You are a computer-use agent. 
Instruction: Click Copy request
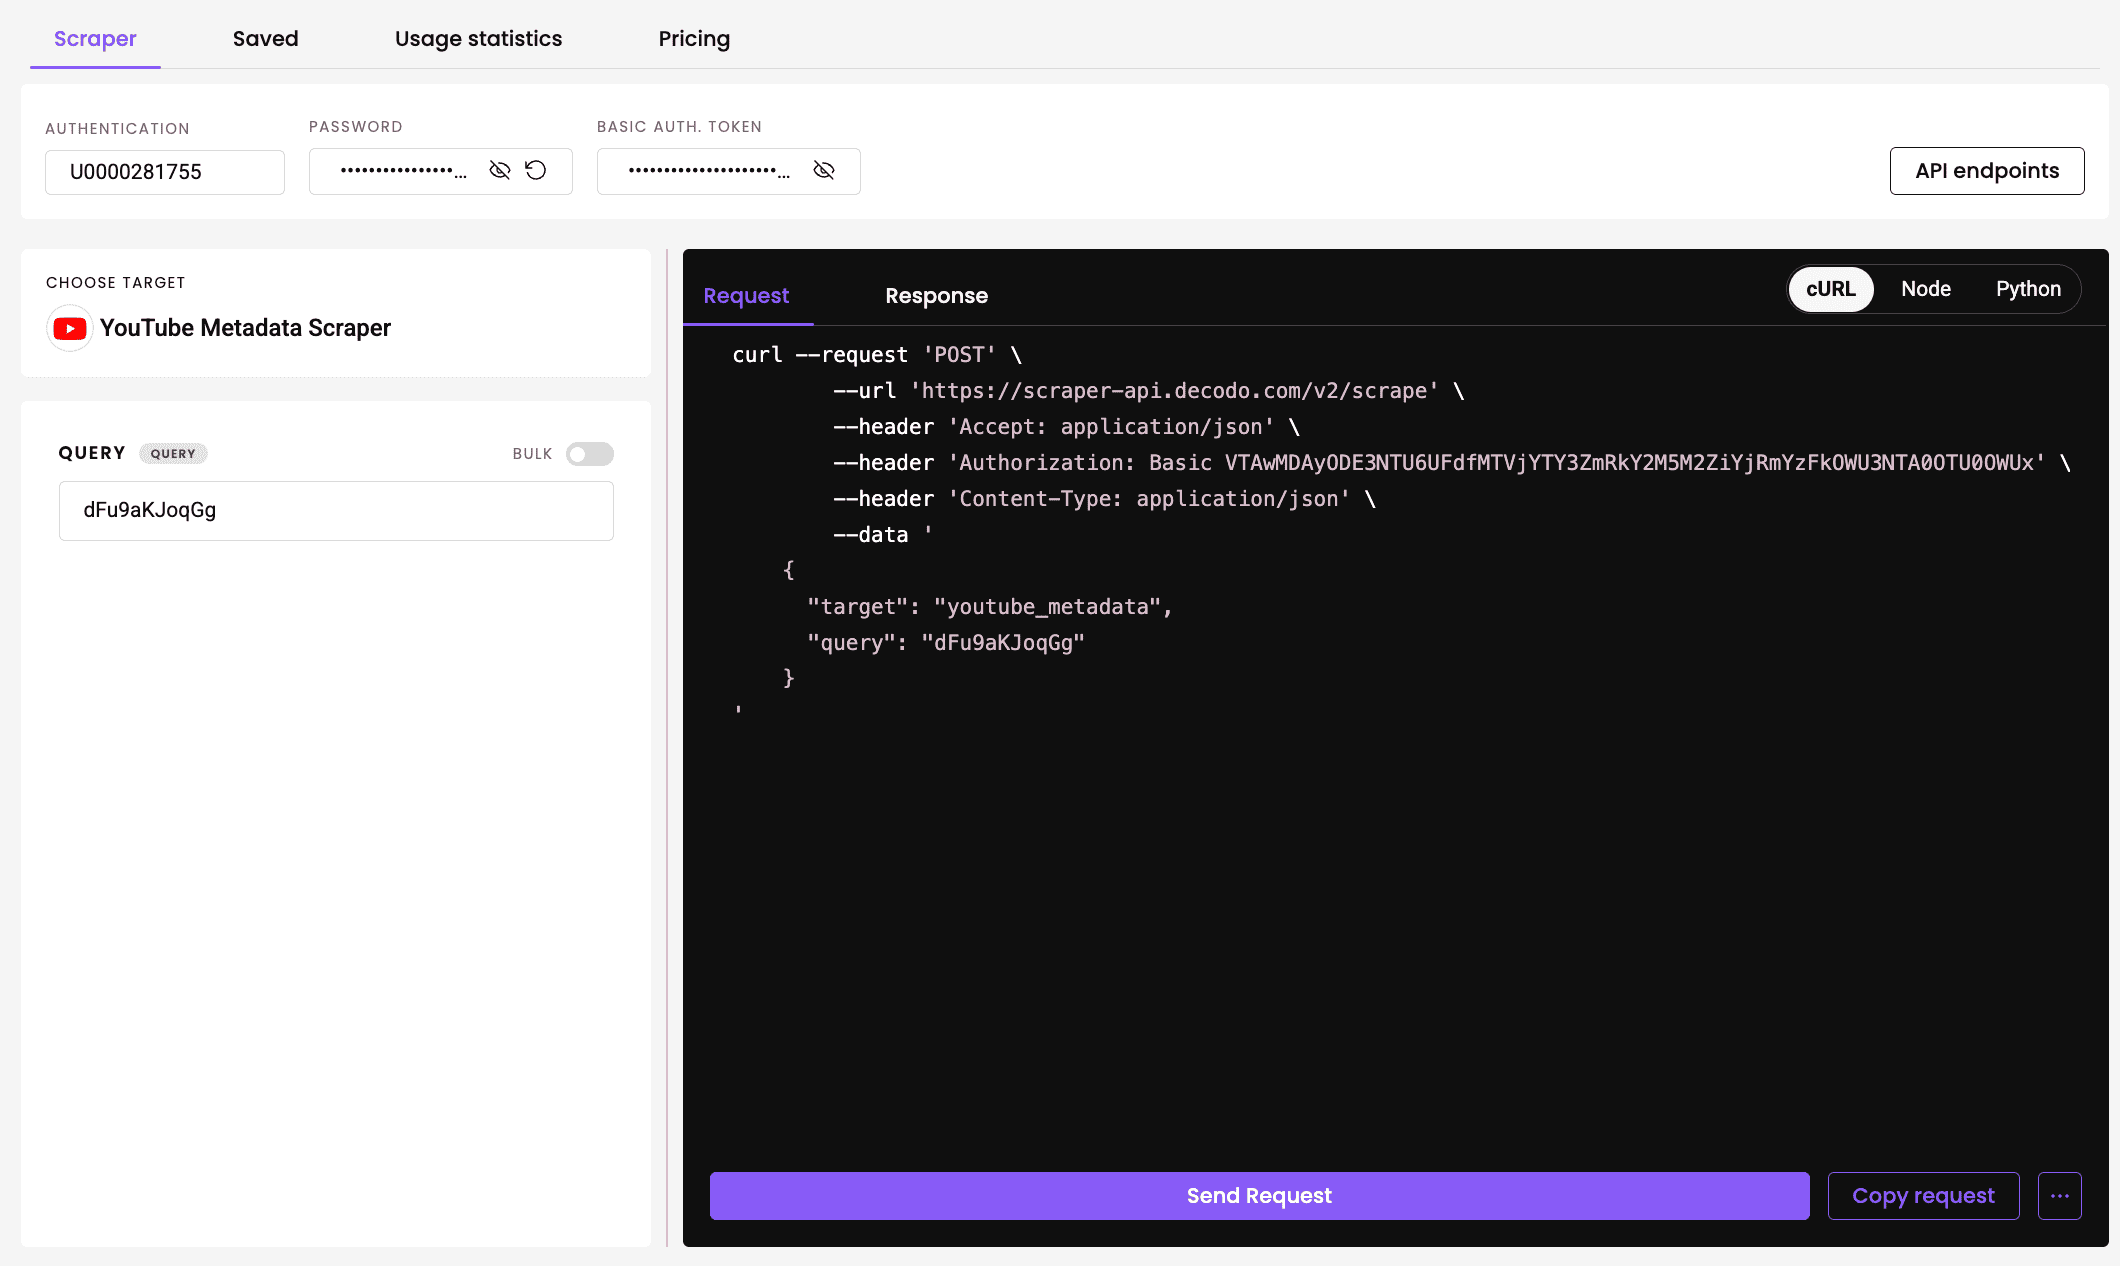[1924, 1196]
